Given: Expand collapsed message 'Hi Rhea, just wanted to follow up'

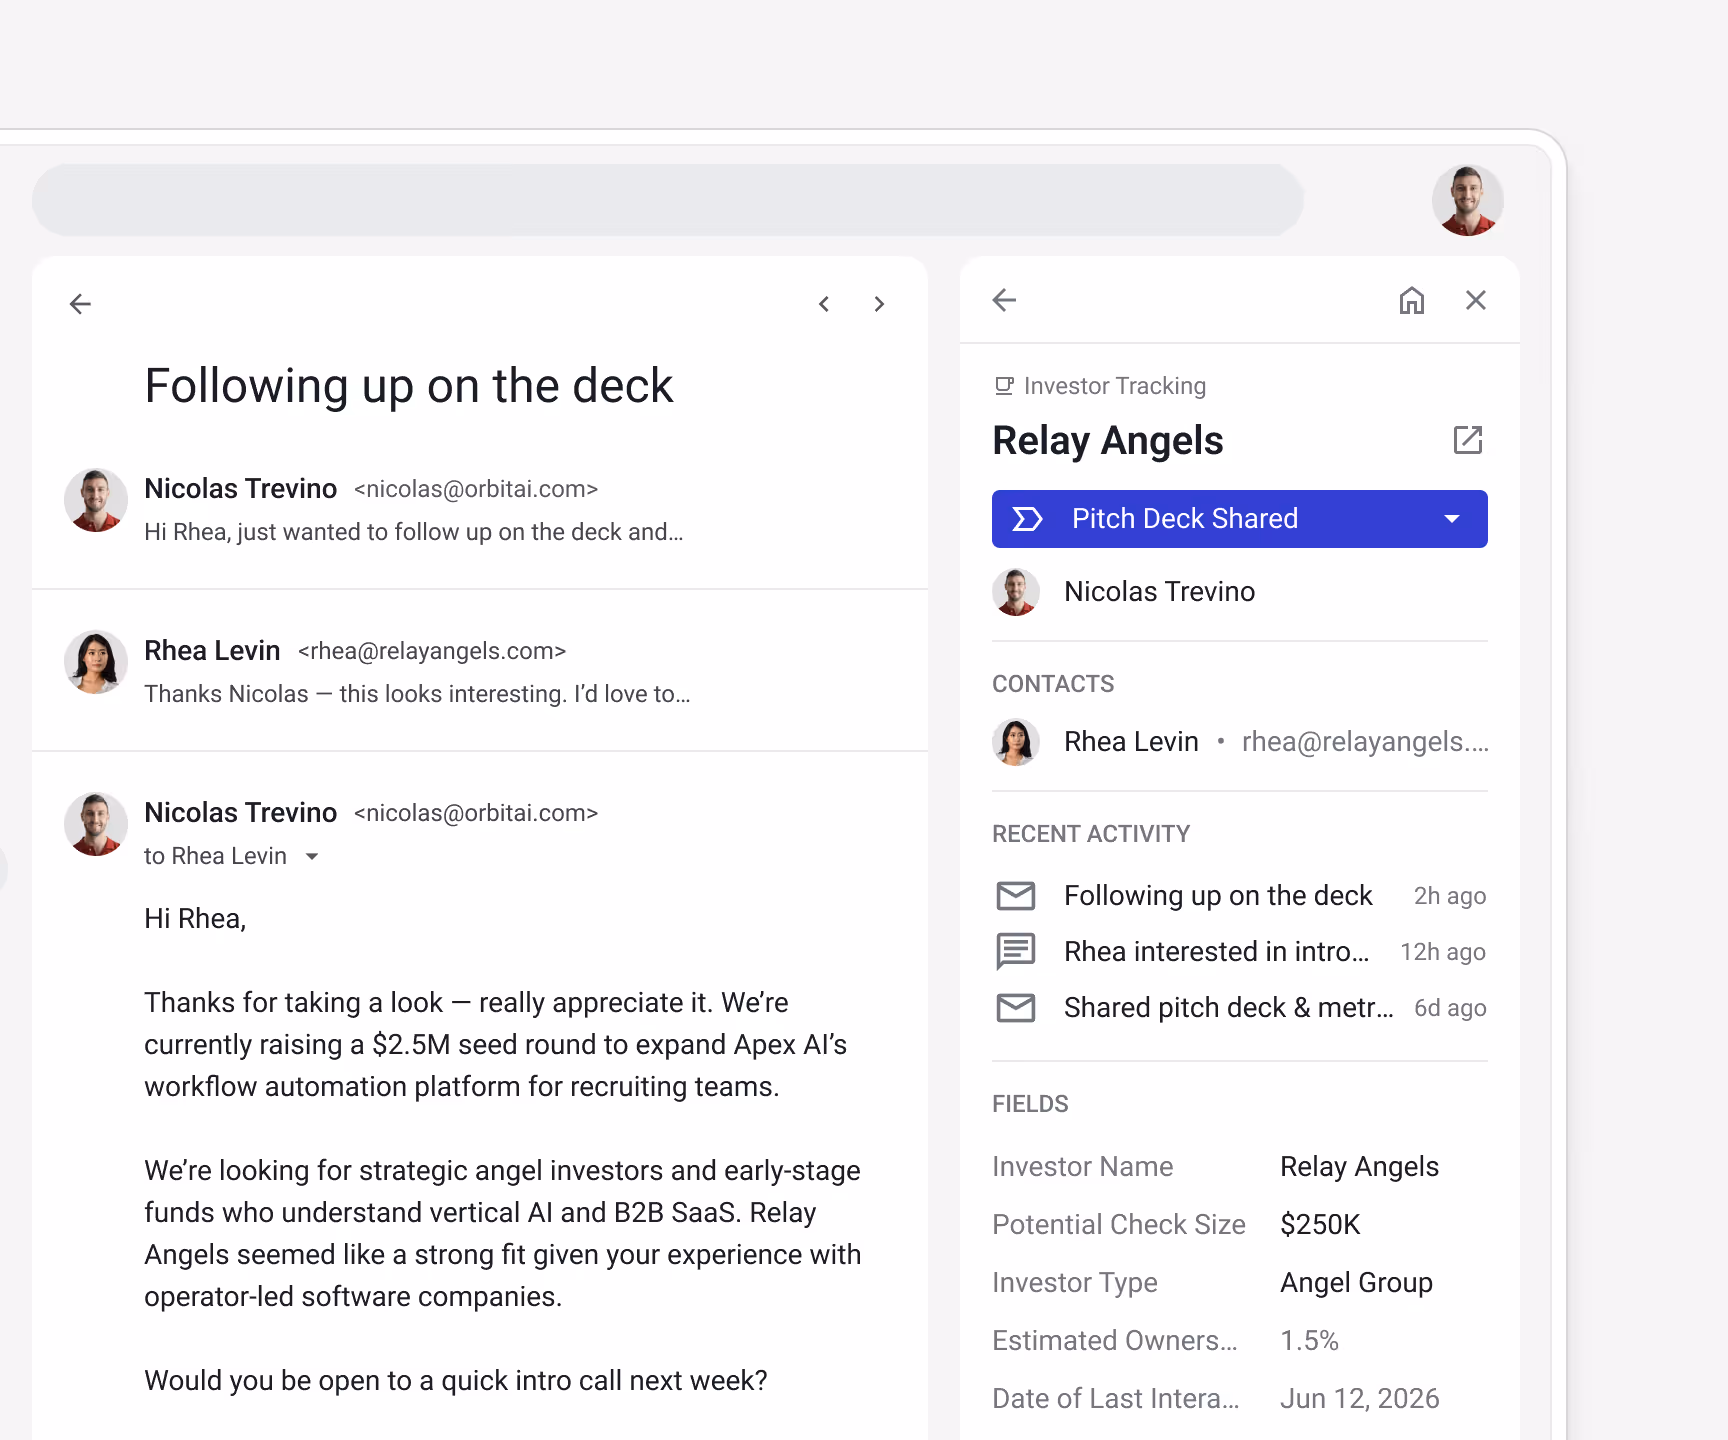Looking at the screenshot, I should 414,532.
